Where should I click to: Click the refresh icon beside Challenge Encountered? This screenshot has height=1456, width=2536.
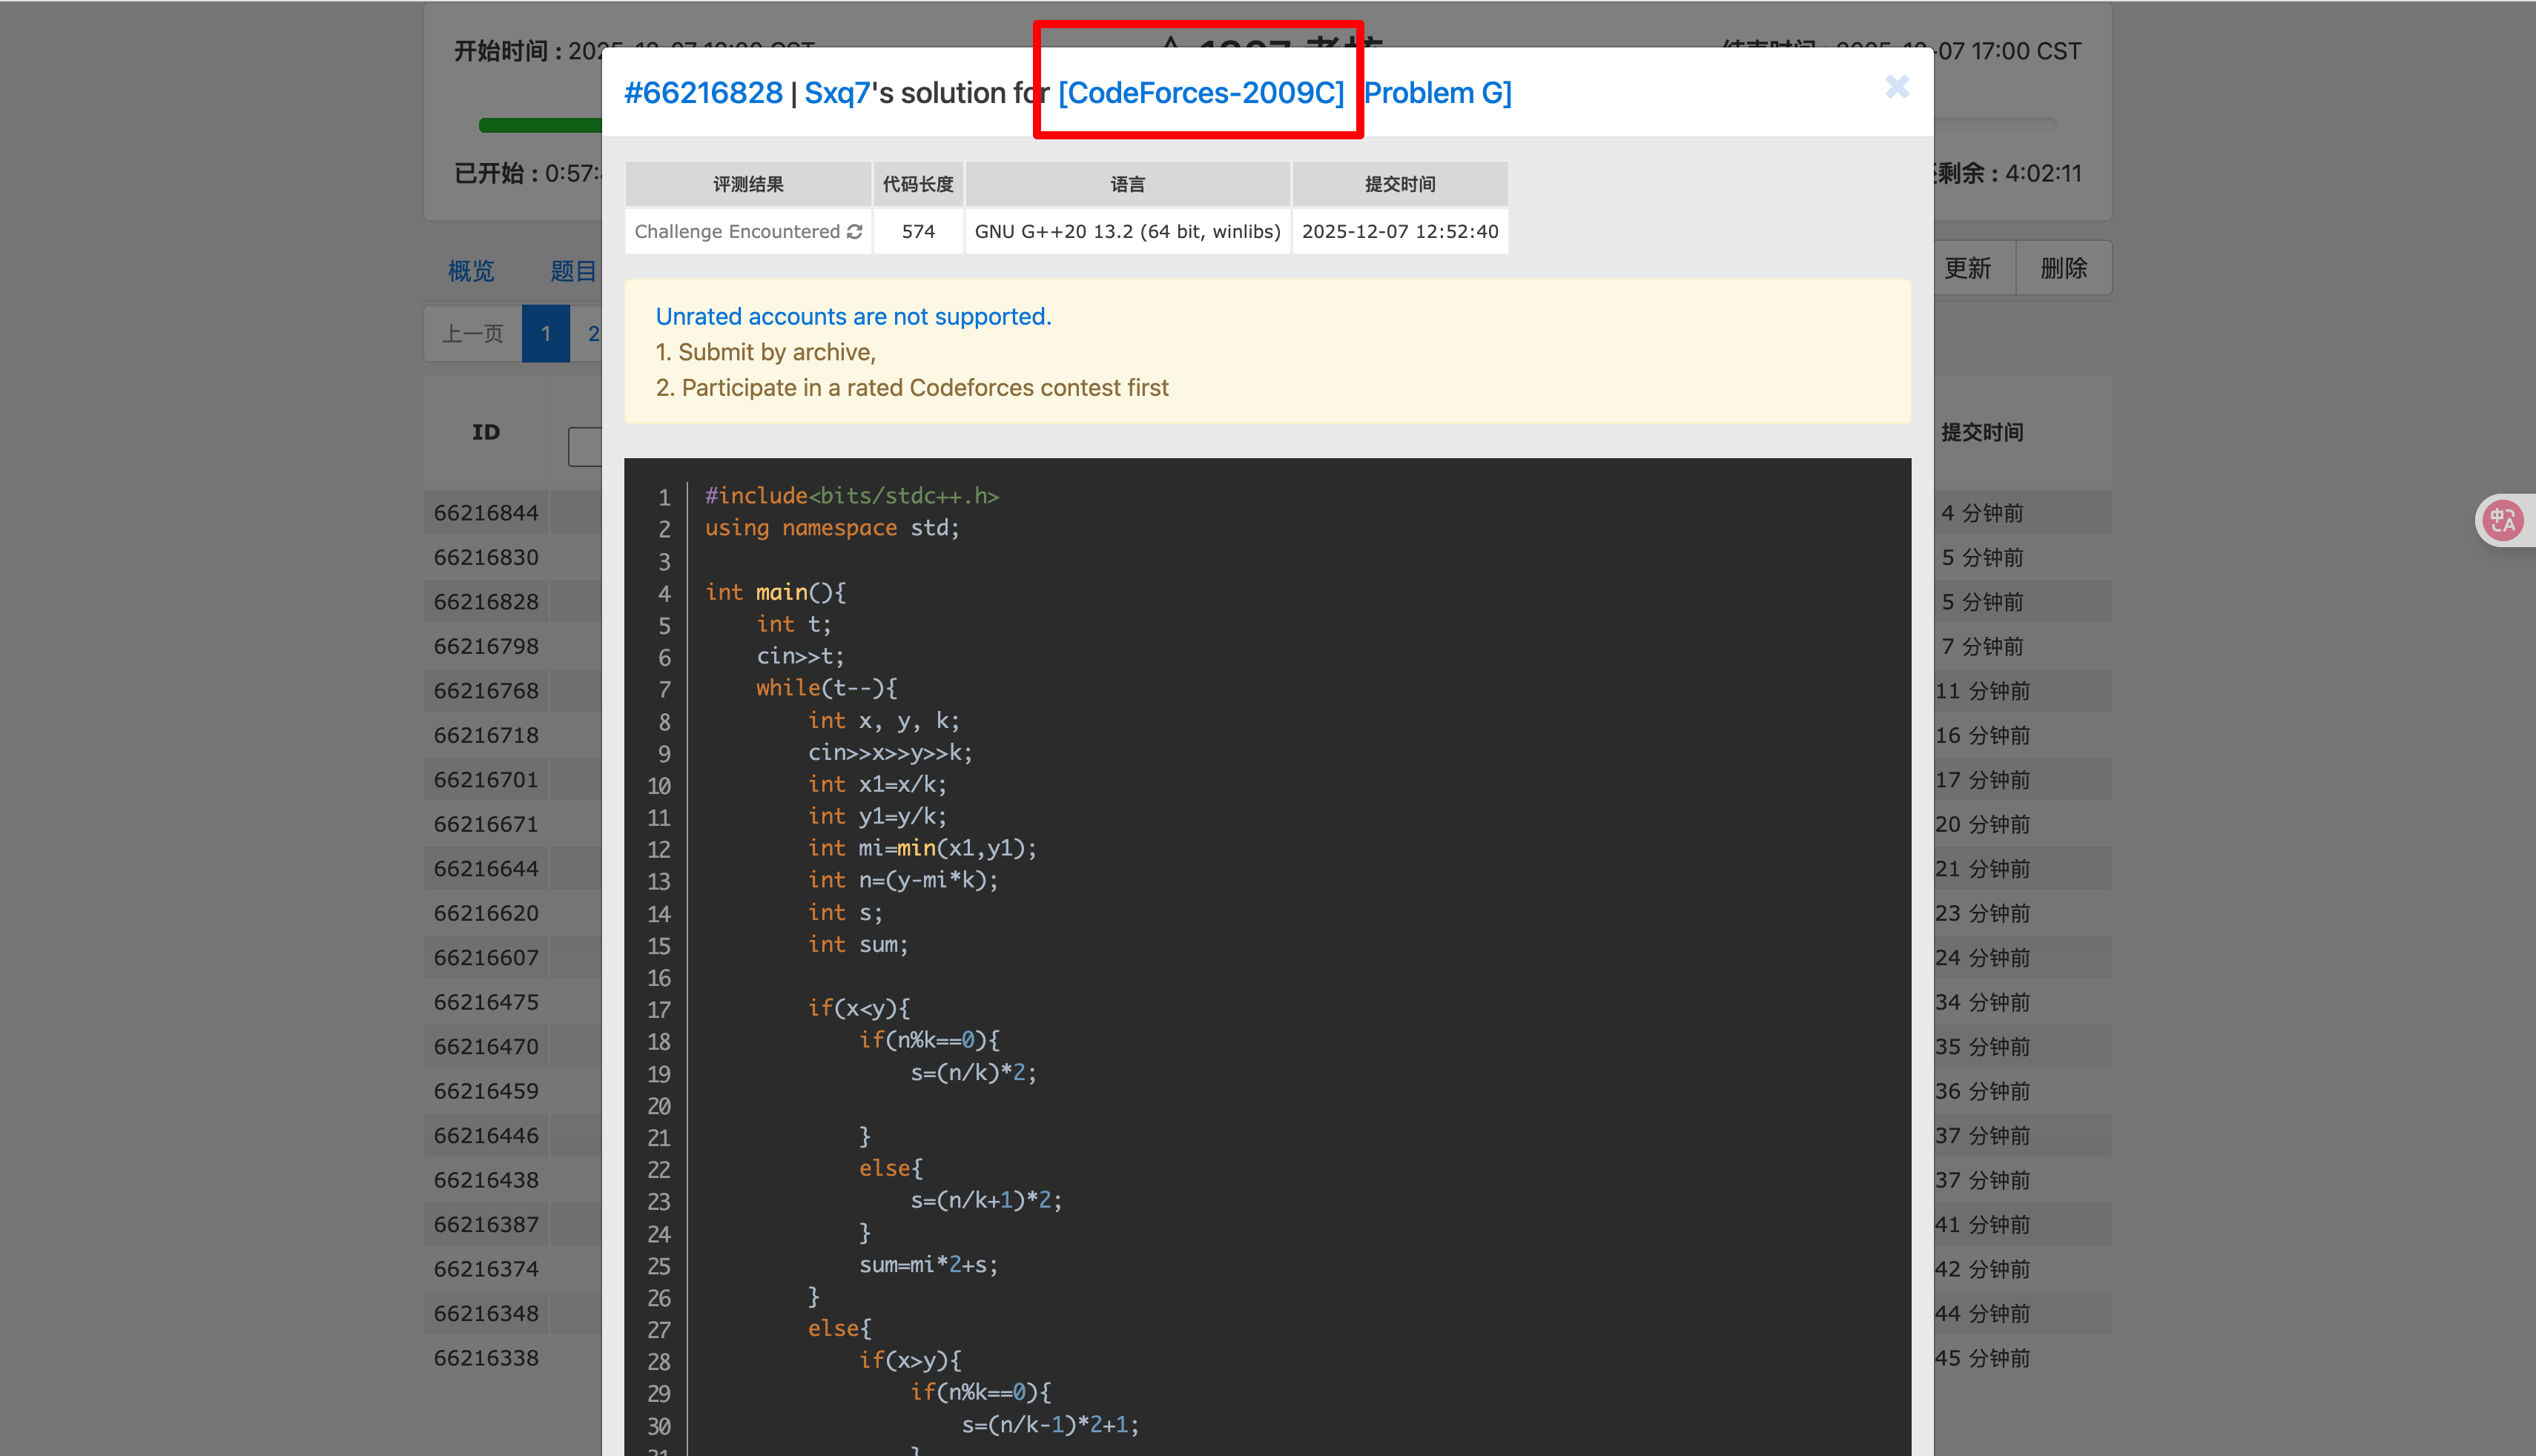[x=854, y=232]
